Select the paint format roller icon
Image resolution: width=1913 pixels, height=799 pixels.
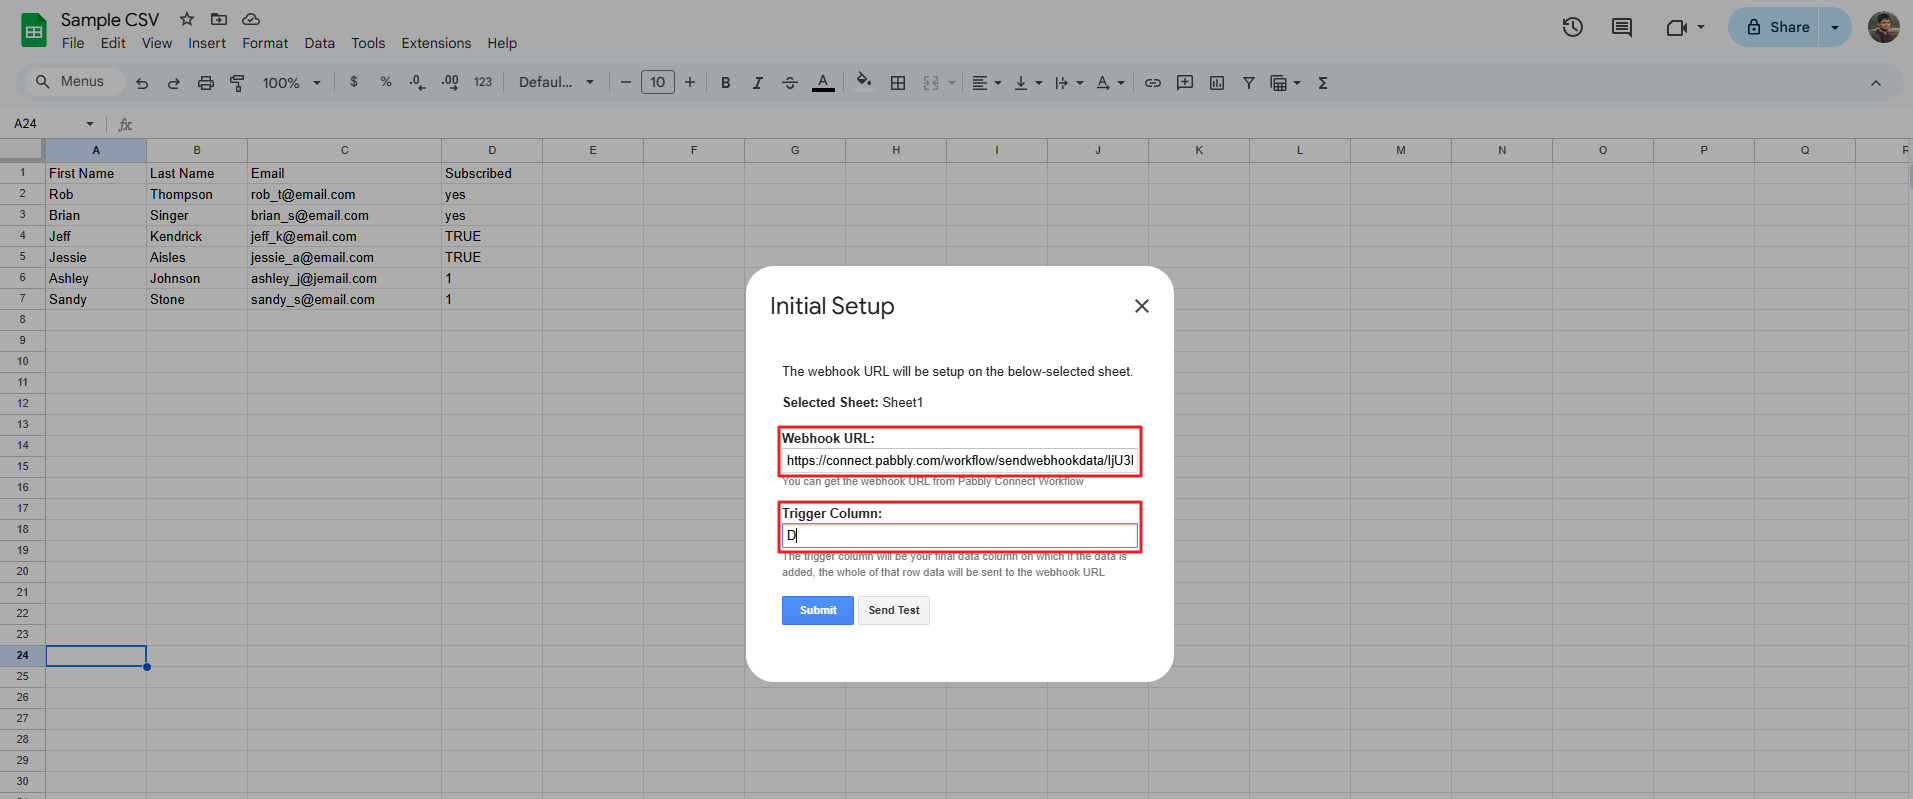(x=237, y=83)
